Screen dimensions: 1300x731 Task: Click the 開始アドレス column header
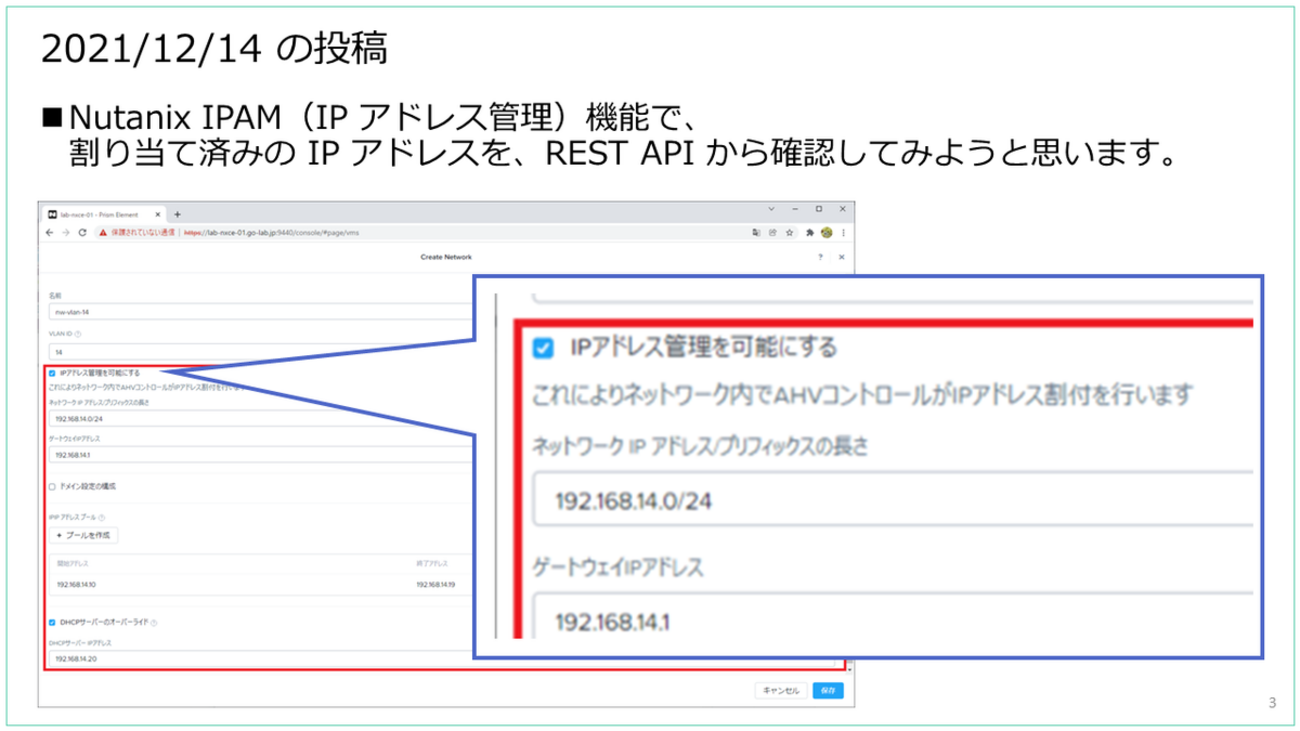point(72,564)
